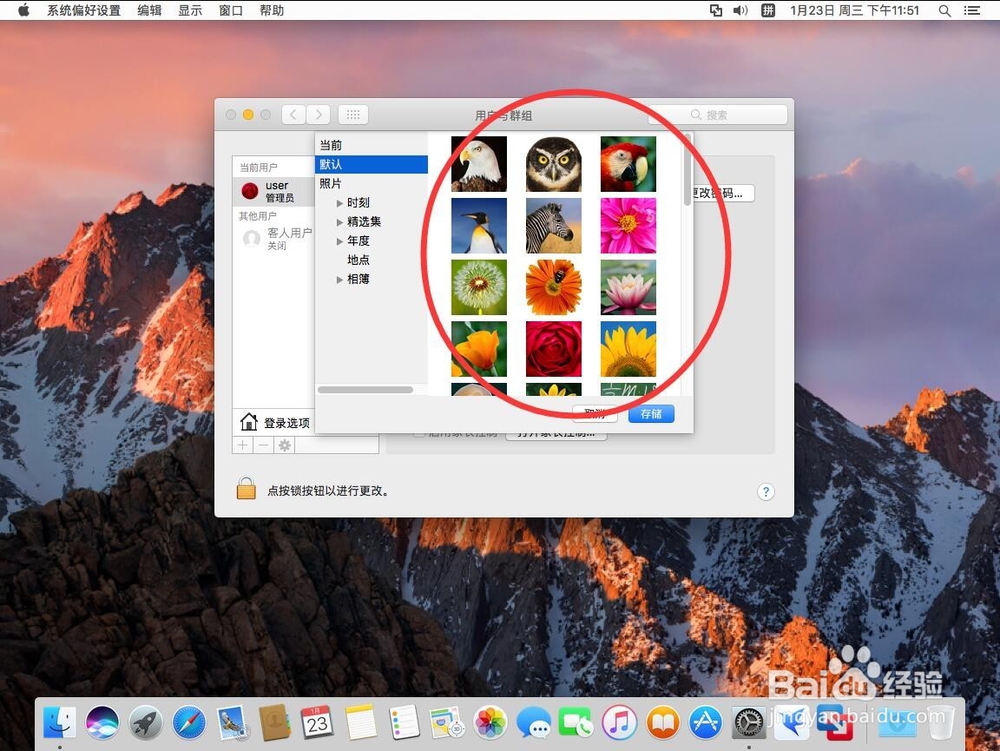Open App Store from the Dock

pos(705,722)
